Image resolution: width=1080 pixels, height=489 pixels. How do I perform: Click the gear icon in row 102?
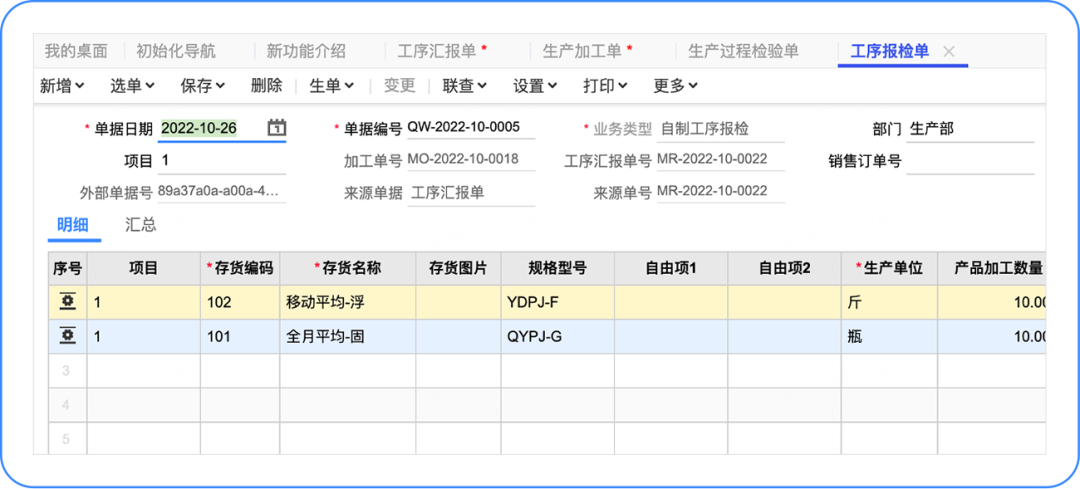[68, 302]
